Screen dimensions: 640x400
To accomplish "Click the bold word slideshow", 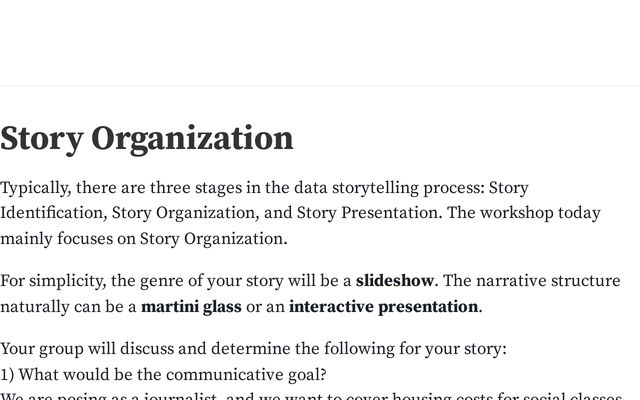I will pyautogui.click(x=394, y=281).
